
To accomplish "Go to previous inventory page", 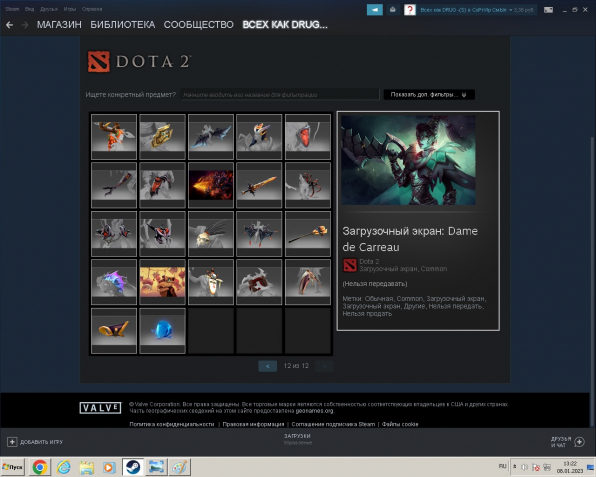I will (268, 366).
